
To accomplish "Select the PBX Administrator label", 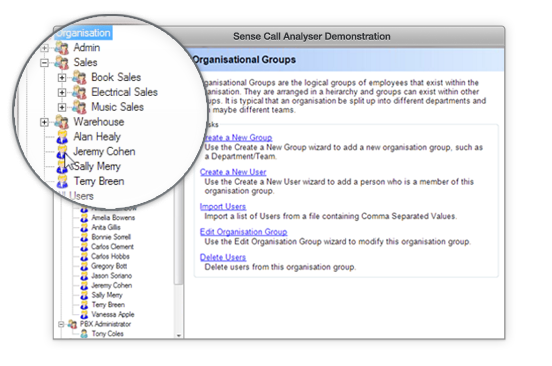I will pyautogui.click(x=105, y=324).
